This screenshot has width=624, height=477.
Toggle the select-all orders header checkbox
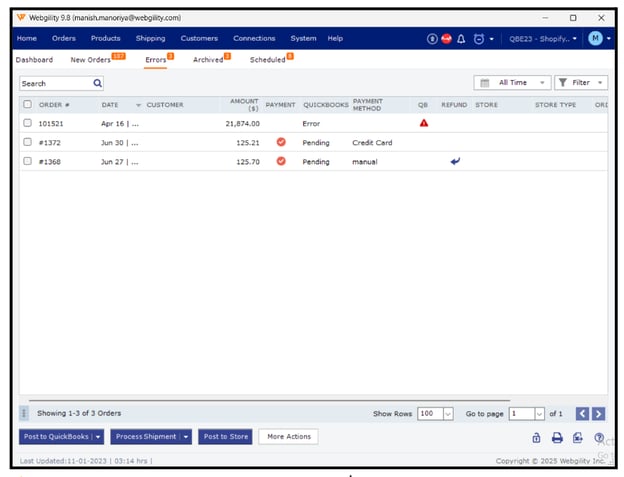[27, 104]
